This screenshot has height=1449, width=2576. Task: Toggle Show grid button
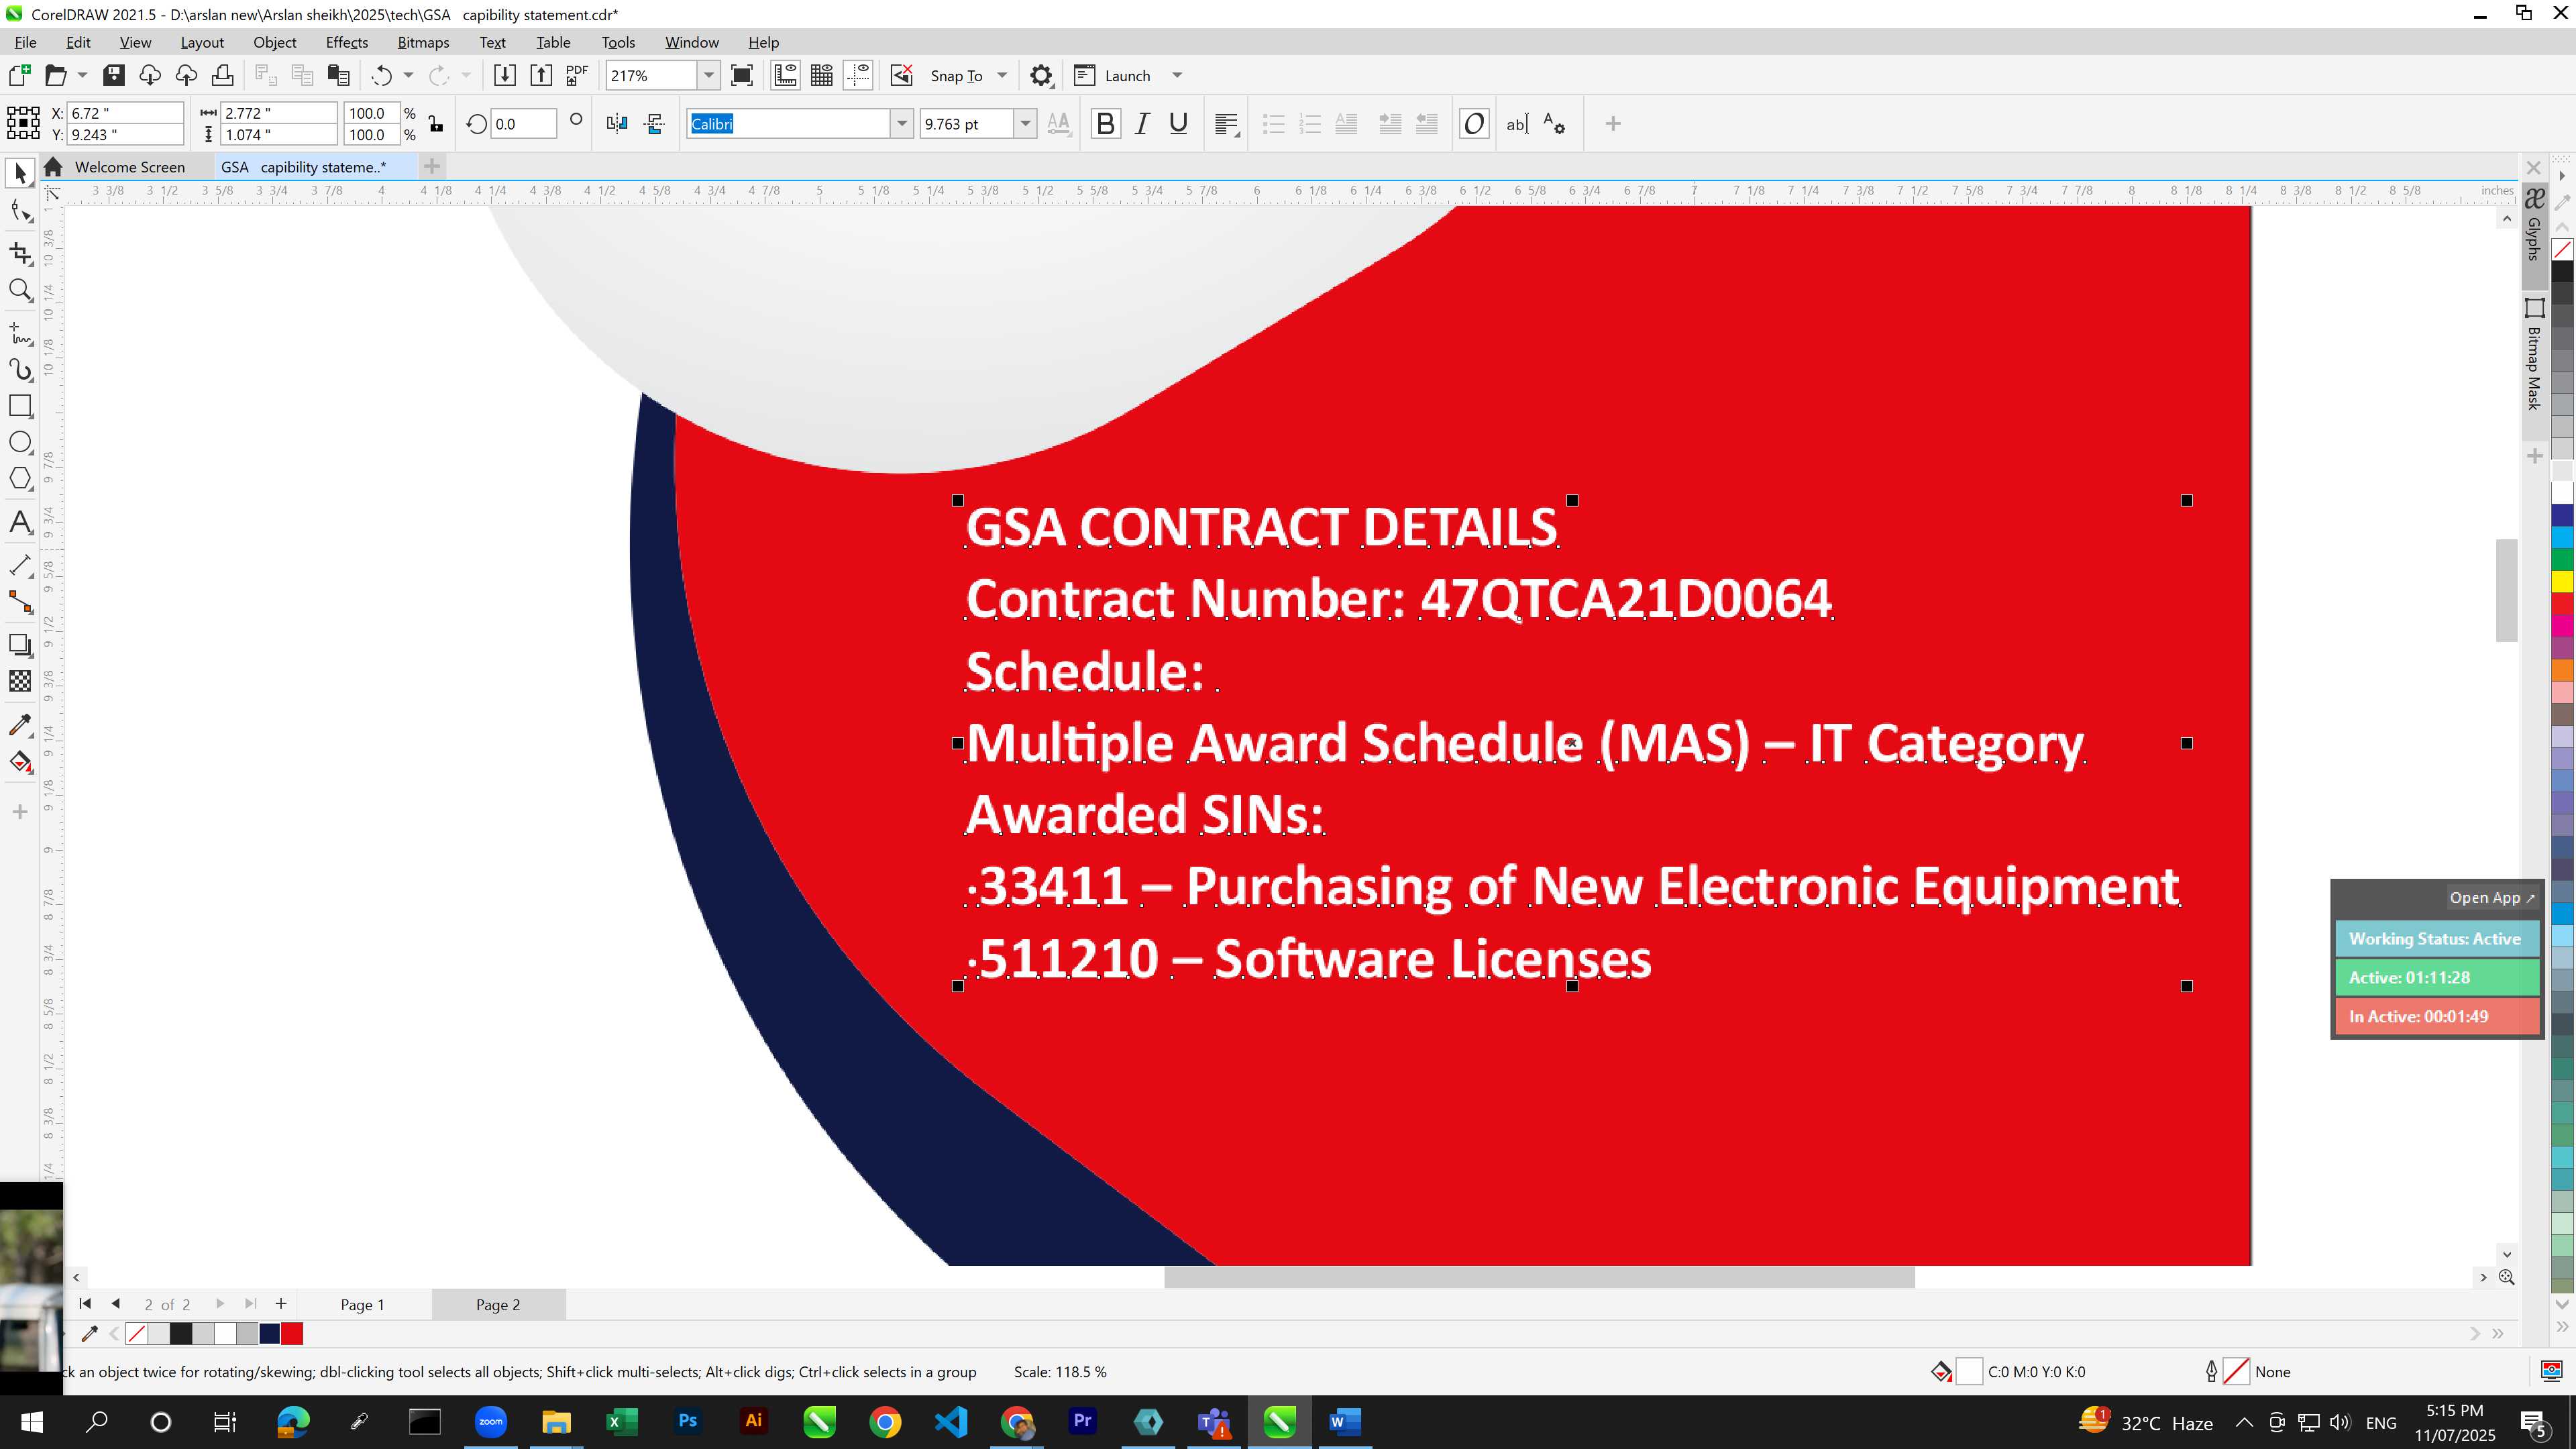tap(822, 75)
